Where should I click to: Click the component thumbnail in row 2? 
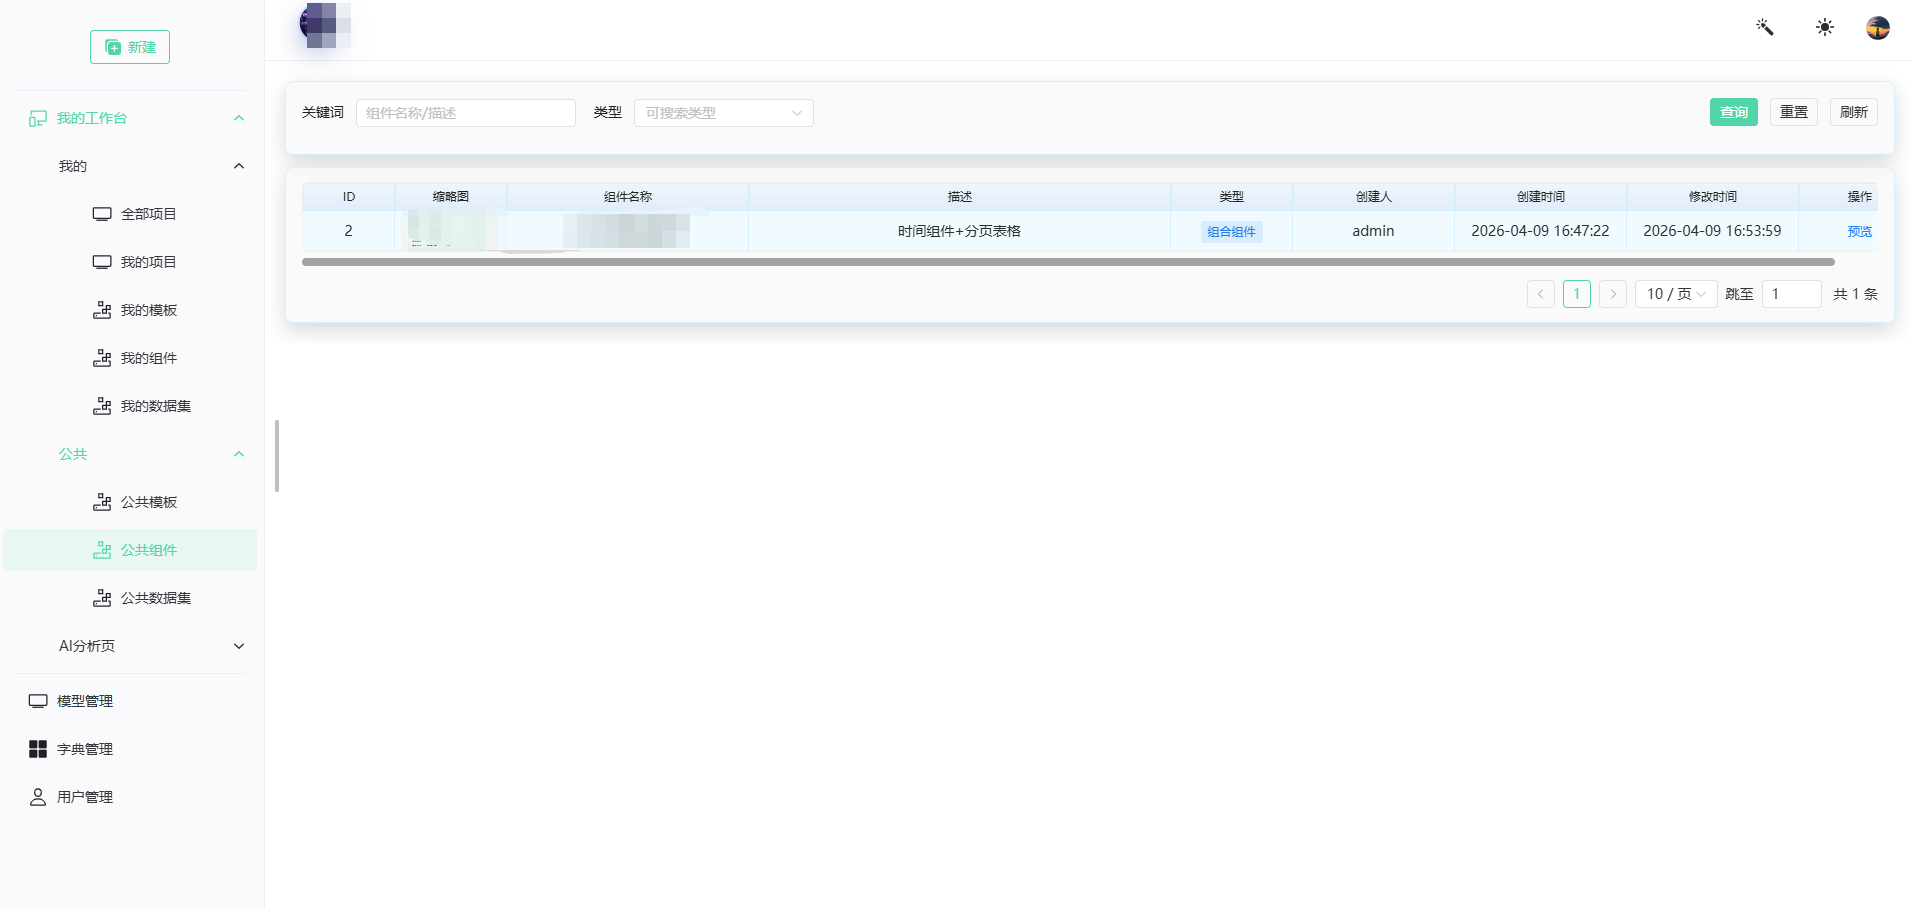[452, 231]
